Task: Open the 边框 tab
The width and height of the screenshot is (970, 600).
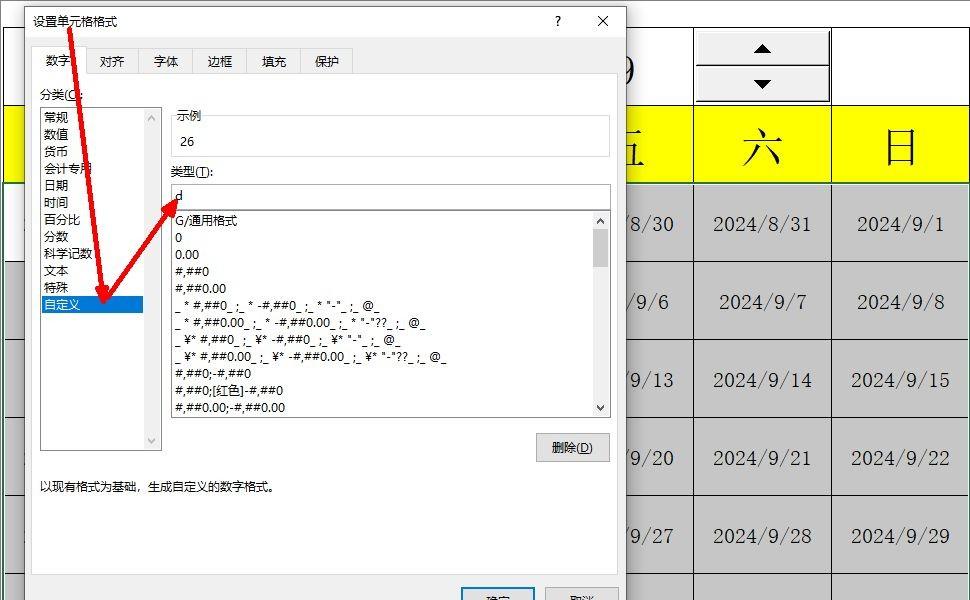Action: tap(220, 61)
